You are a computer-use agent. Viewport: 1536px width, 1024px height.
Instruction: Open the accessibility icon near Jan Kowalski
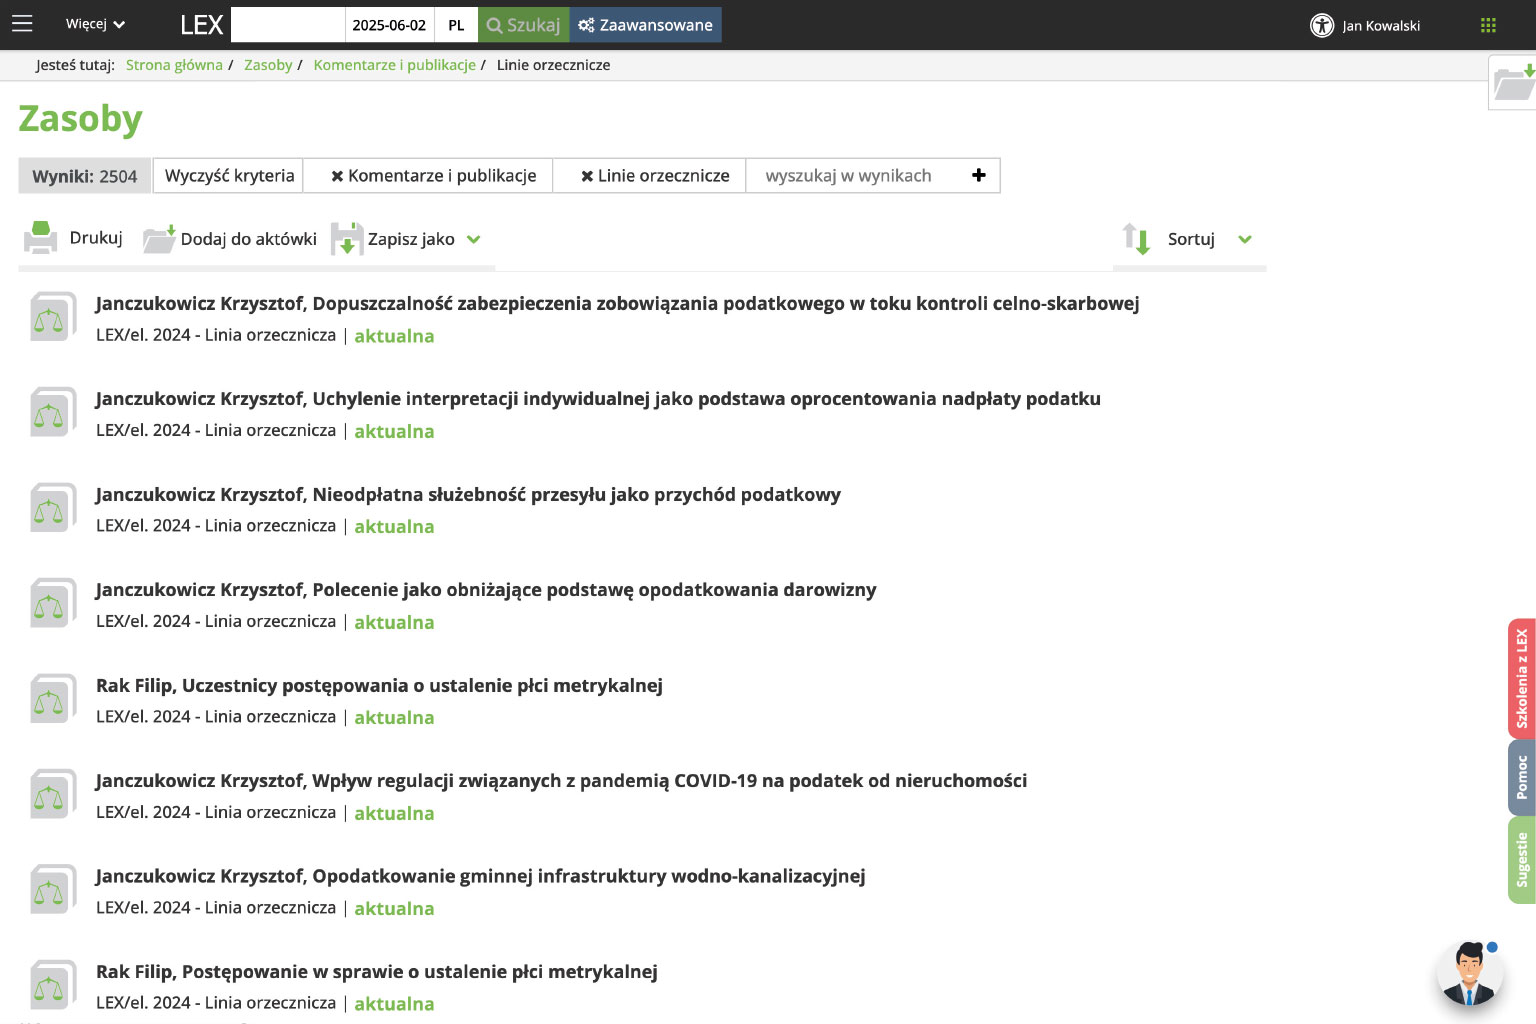click(1322, 25)
